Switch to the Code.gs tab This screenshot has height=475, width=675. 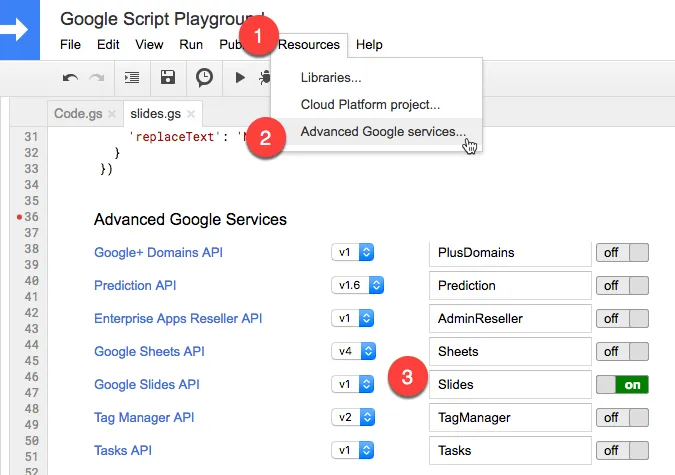point(78,114)
